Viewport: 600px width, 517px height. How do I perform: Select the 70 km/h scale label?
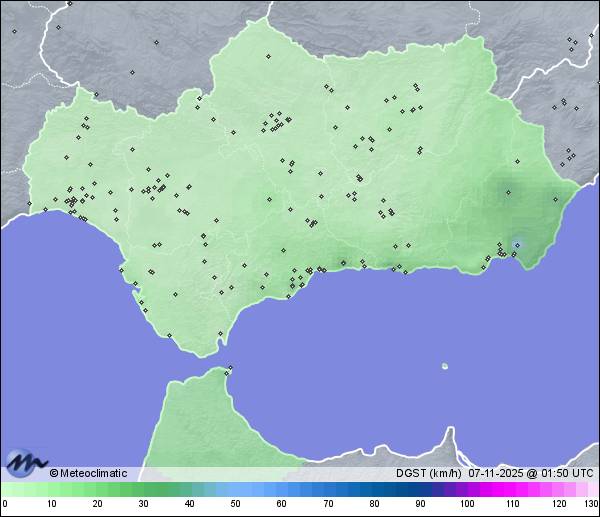pos(328,504)
